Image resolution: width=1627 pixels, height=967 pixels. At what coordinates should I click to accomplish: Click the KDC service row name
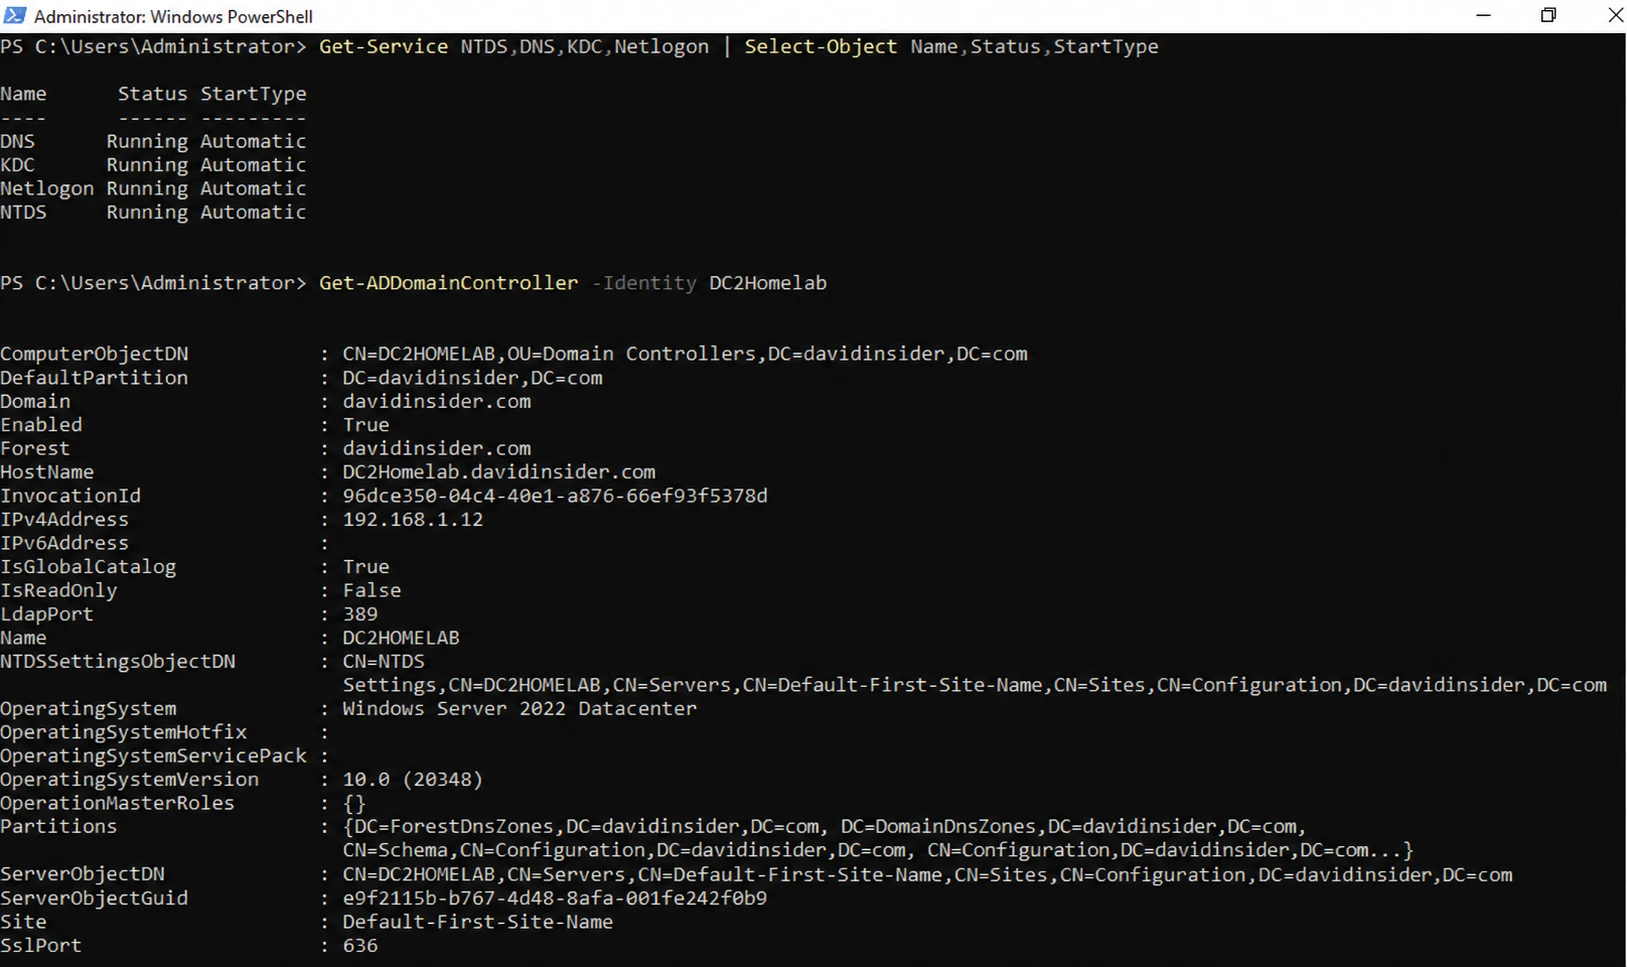click(17, 165)
